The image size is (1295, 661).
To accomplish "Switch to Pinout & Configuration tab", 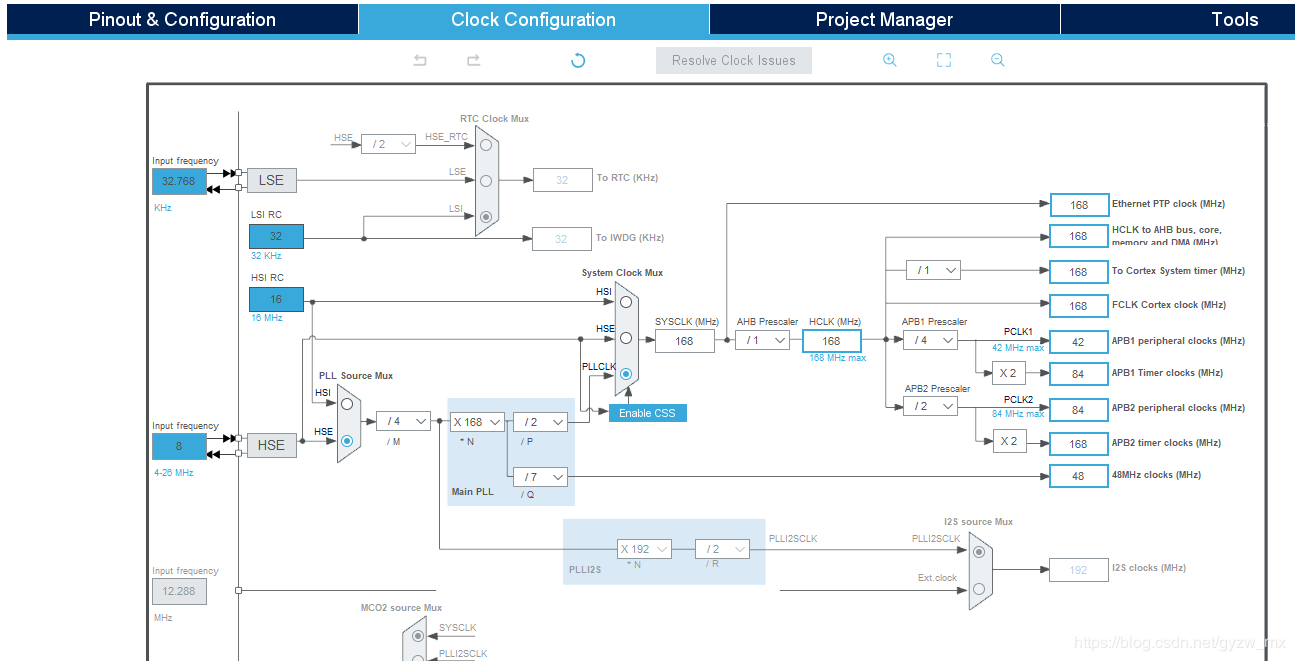I will tap(182, 19).
